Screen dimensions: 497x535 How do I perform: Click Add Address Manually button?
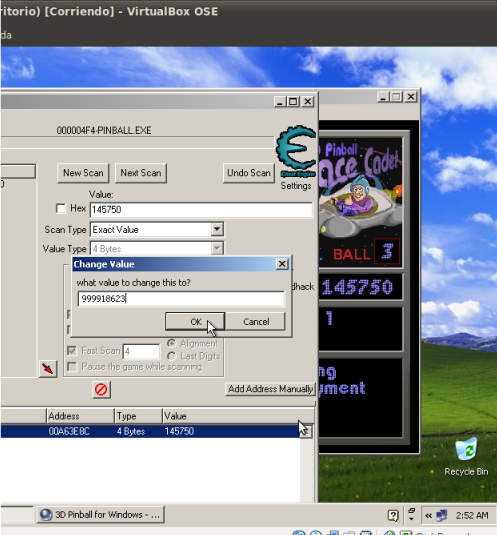tap(270, 389)
